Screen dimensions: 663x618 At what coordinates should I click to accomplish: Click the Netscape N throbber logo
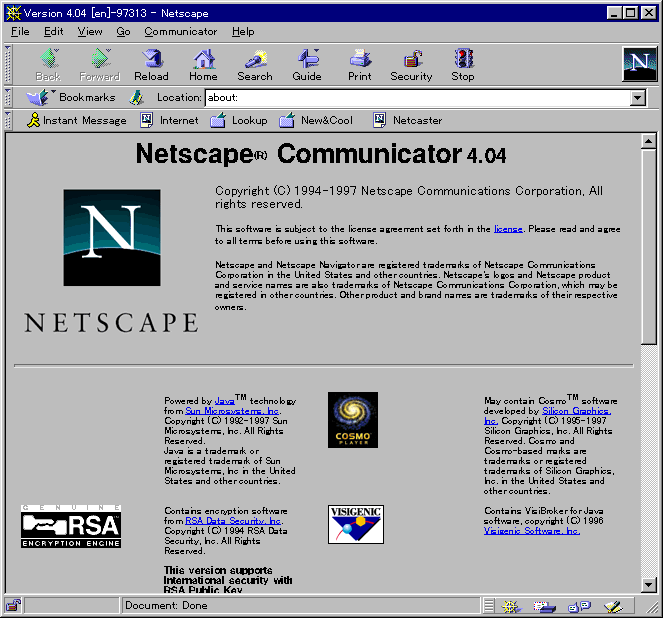point(640,64)
